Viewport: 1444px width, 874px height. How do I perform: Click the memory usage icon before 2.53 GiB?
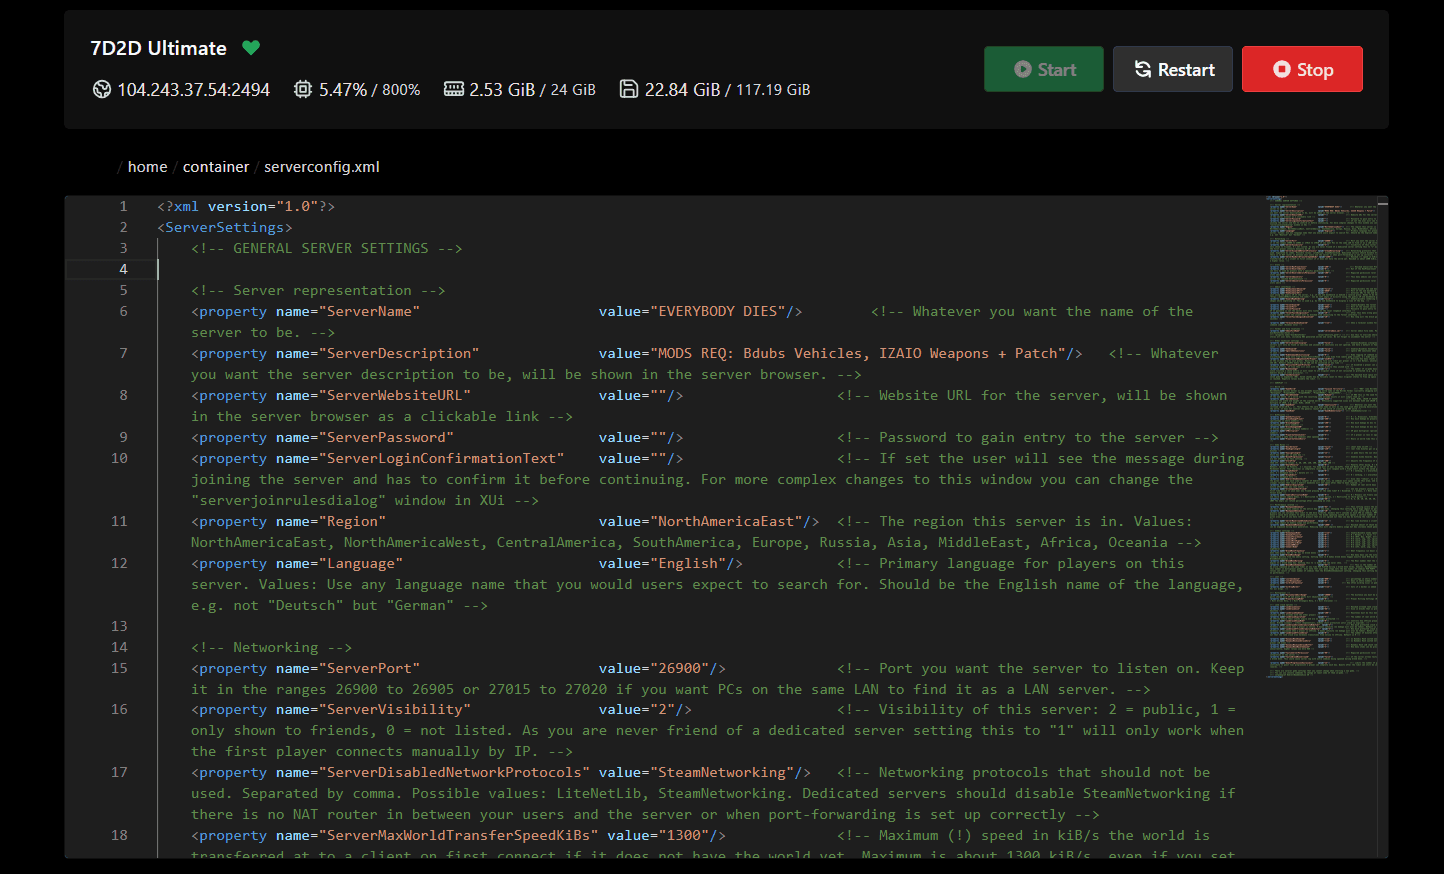pos(453,89)
